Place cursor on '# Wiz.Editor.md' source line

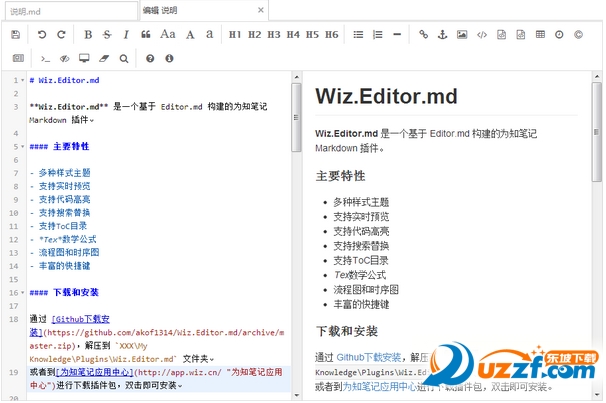65,80
